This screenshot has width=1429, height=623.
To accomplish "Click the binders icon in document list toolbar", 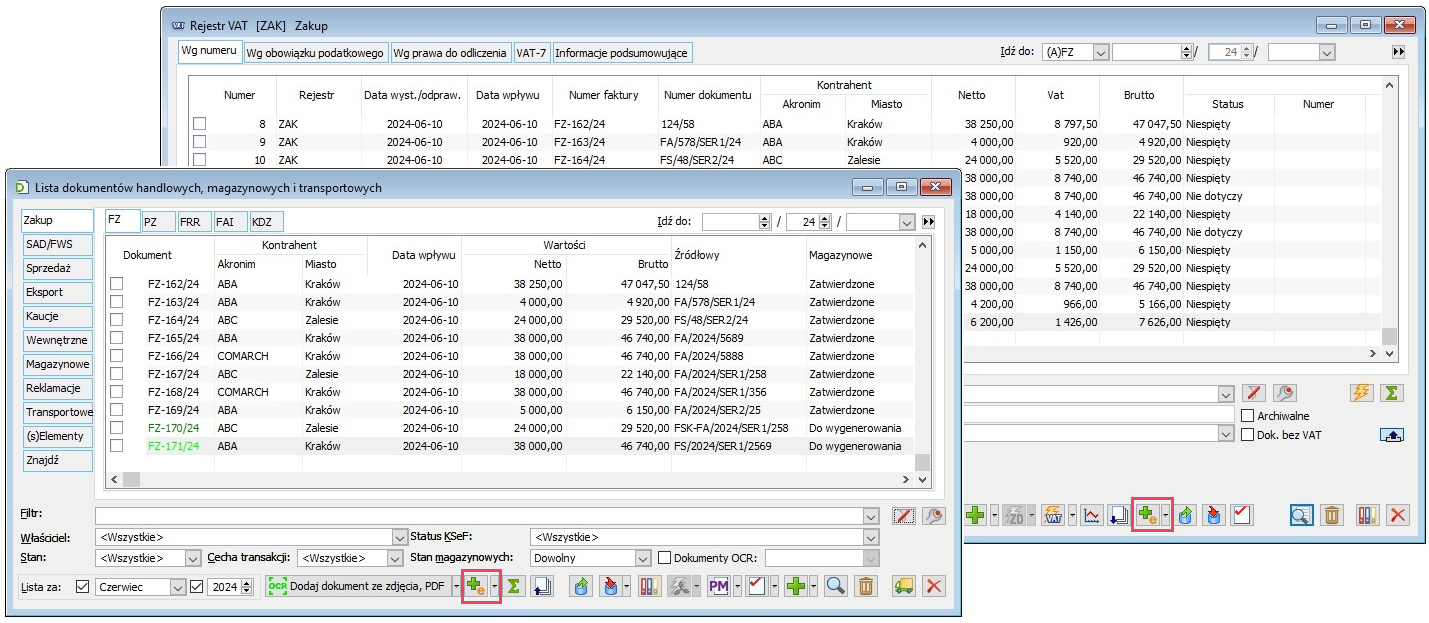I will point(649,586).
